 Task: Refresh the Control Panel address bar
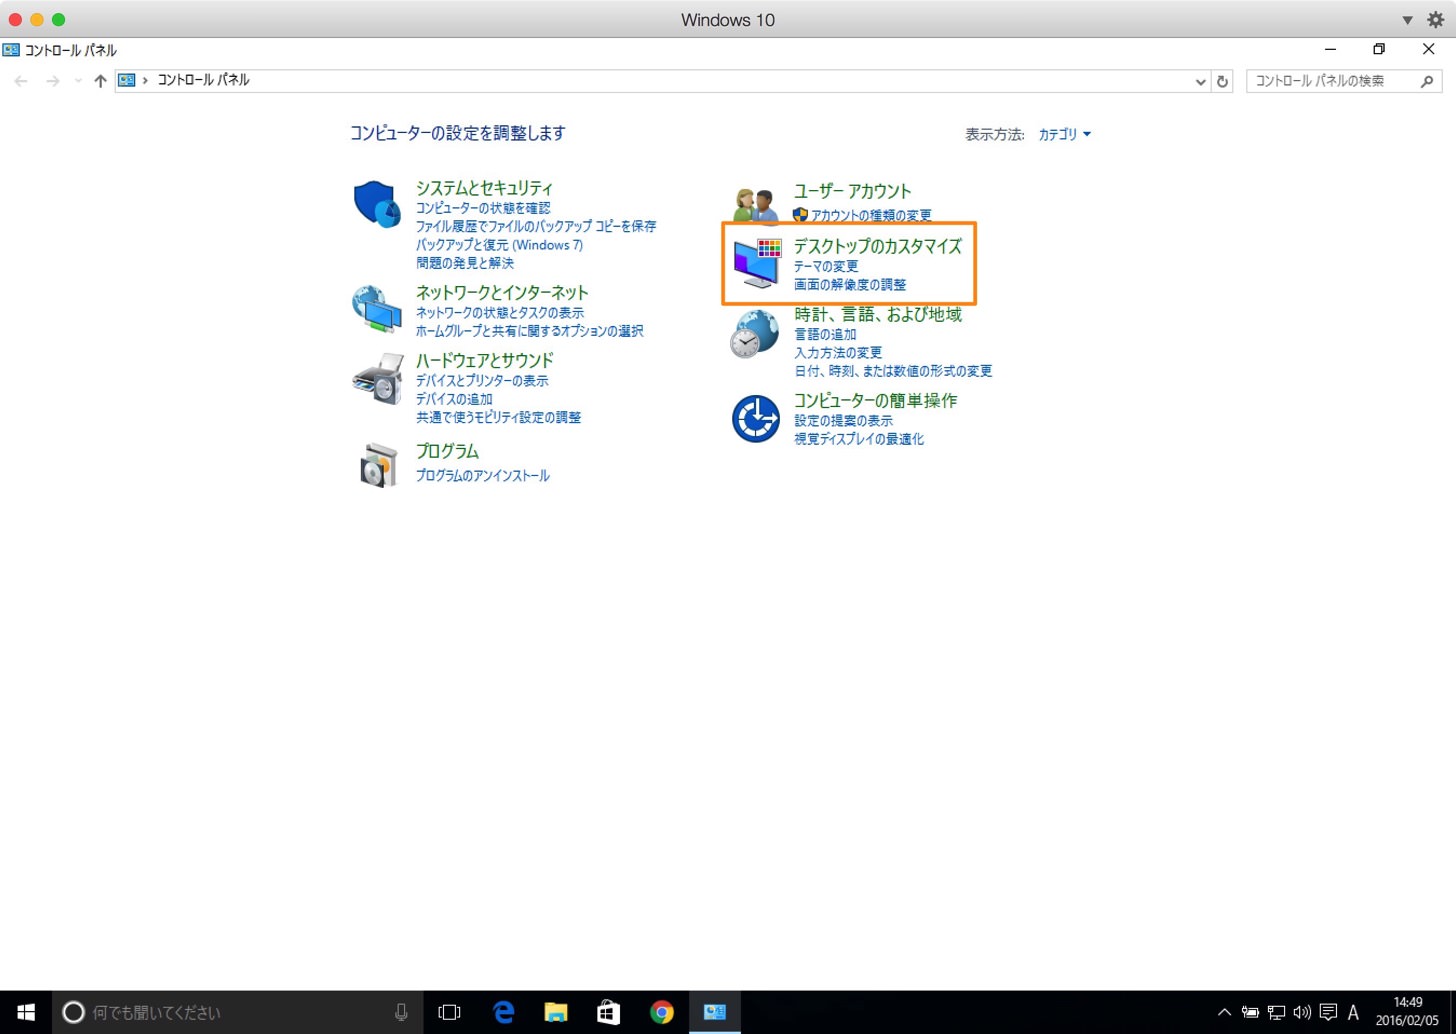(1222, 81)
